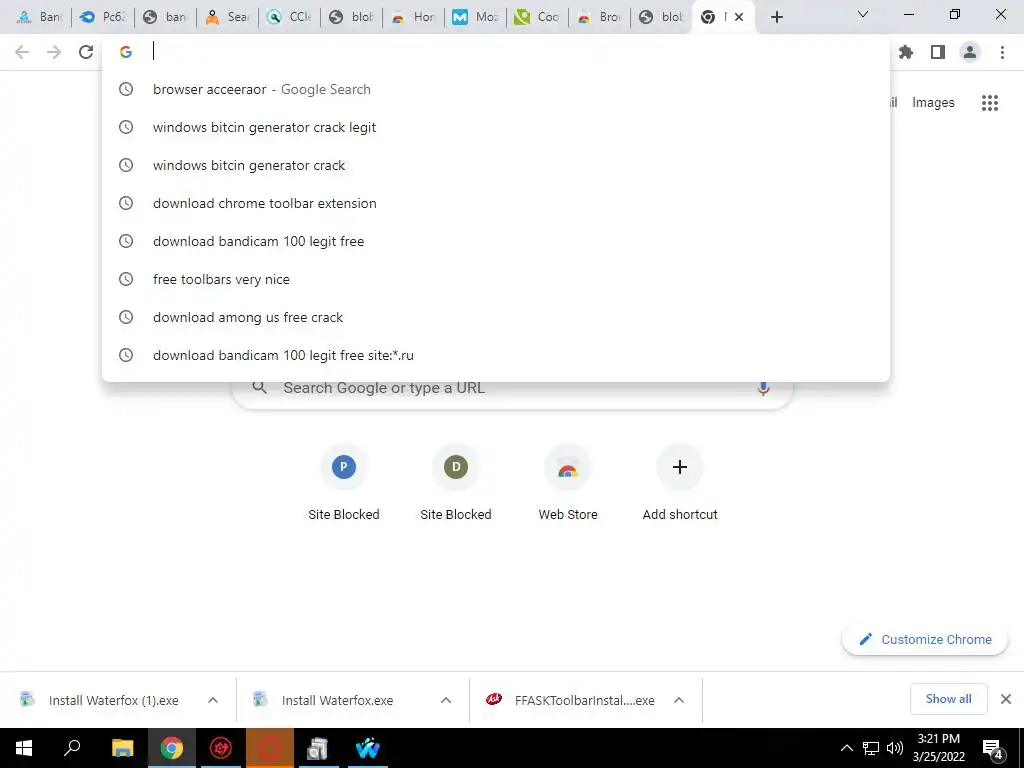This screenshot has width=1024, height=768.
Task: Open Site Blocked shortcut with D icon
Action: point(456,483)
